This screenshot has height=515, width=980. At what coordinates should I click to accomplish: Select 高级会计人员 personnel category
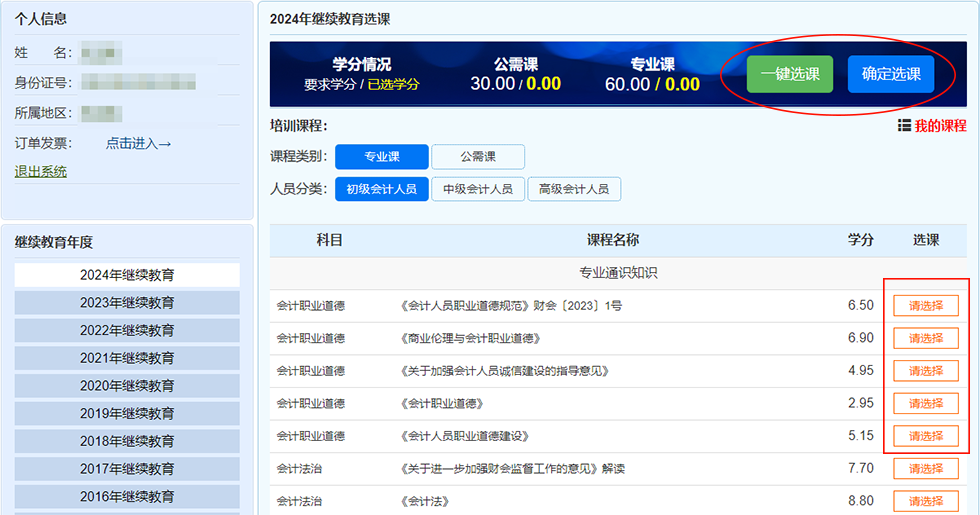574,189
